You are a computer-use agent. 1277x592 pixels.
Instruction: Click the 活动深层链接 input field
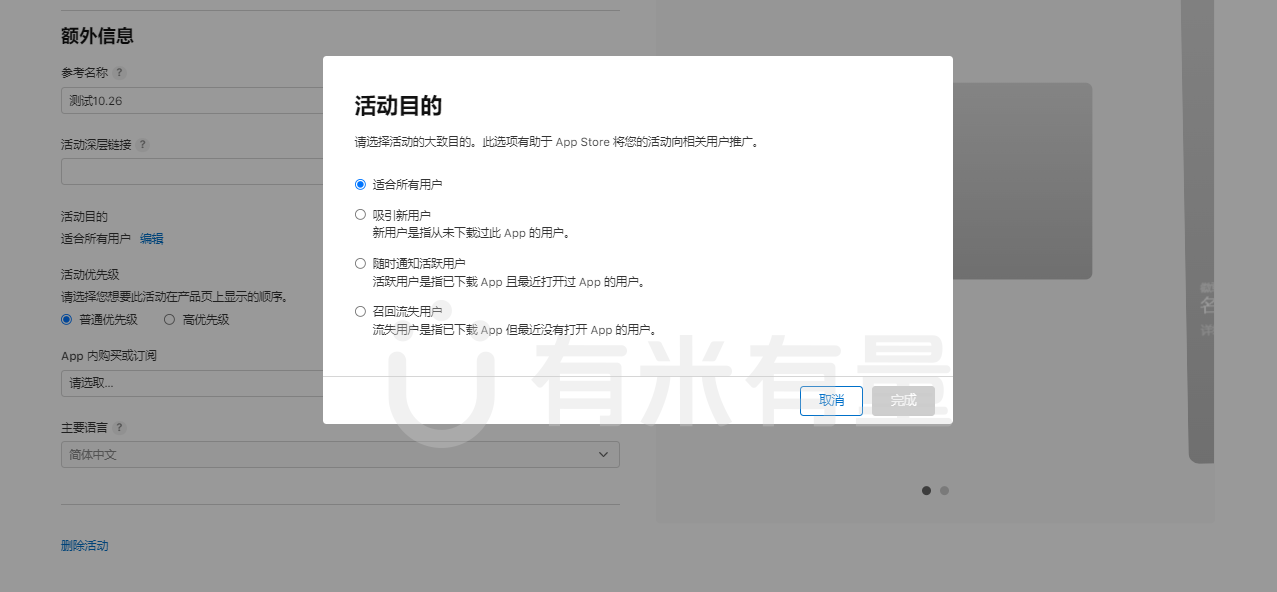point(192,172)
